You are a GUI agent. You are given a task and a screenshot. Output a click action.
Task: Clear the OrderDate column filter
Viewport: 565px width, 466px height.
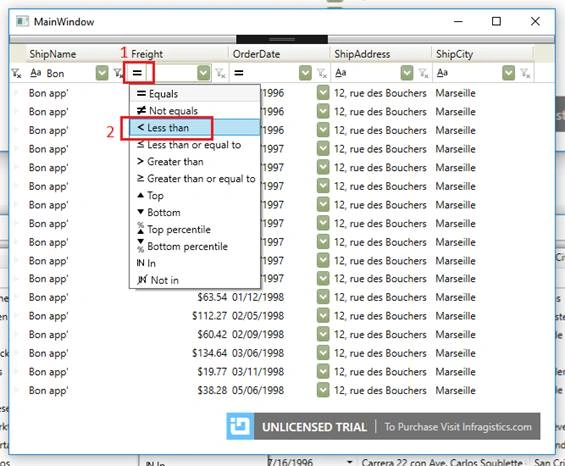click(x=322, y=73)
